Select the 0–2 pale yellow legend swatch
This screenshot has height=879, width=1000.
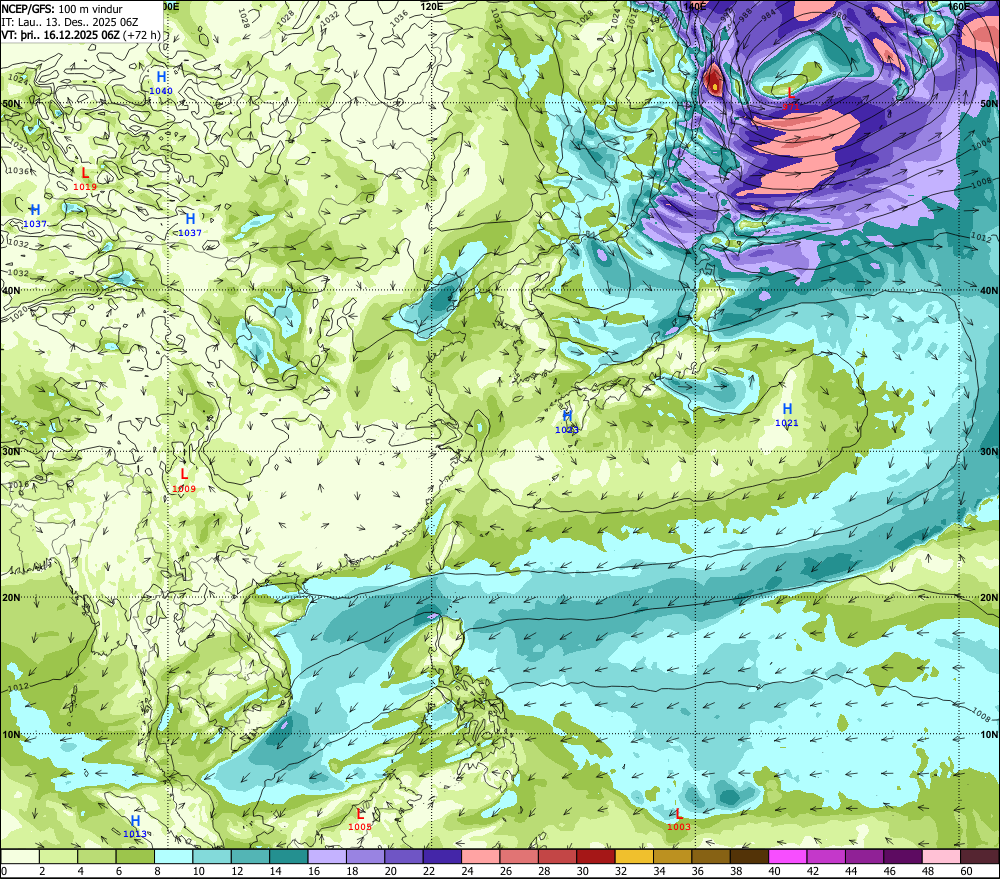point(20,856)
